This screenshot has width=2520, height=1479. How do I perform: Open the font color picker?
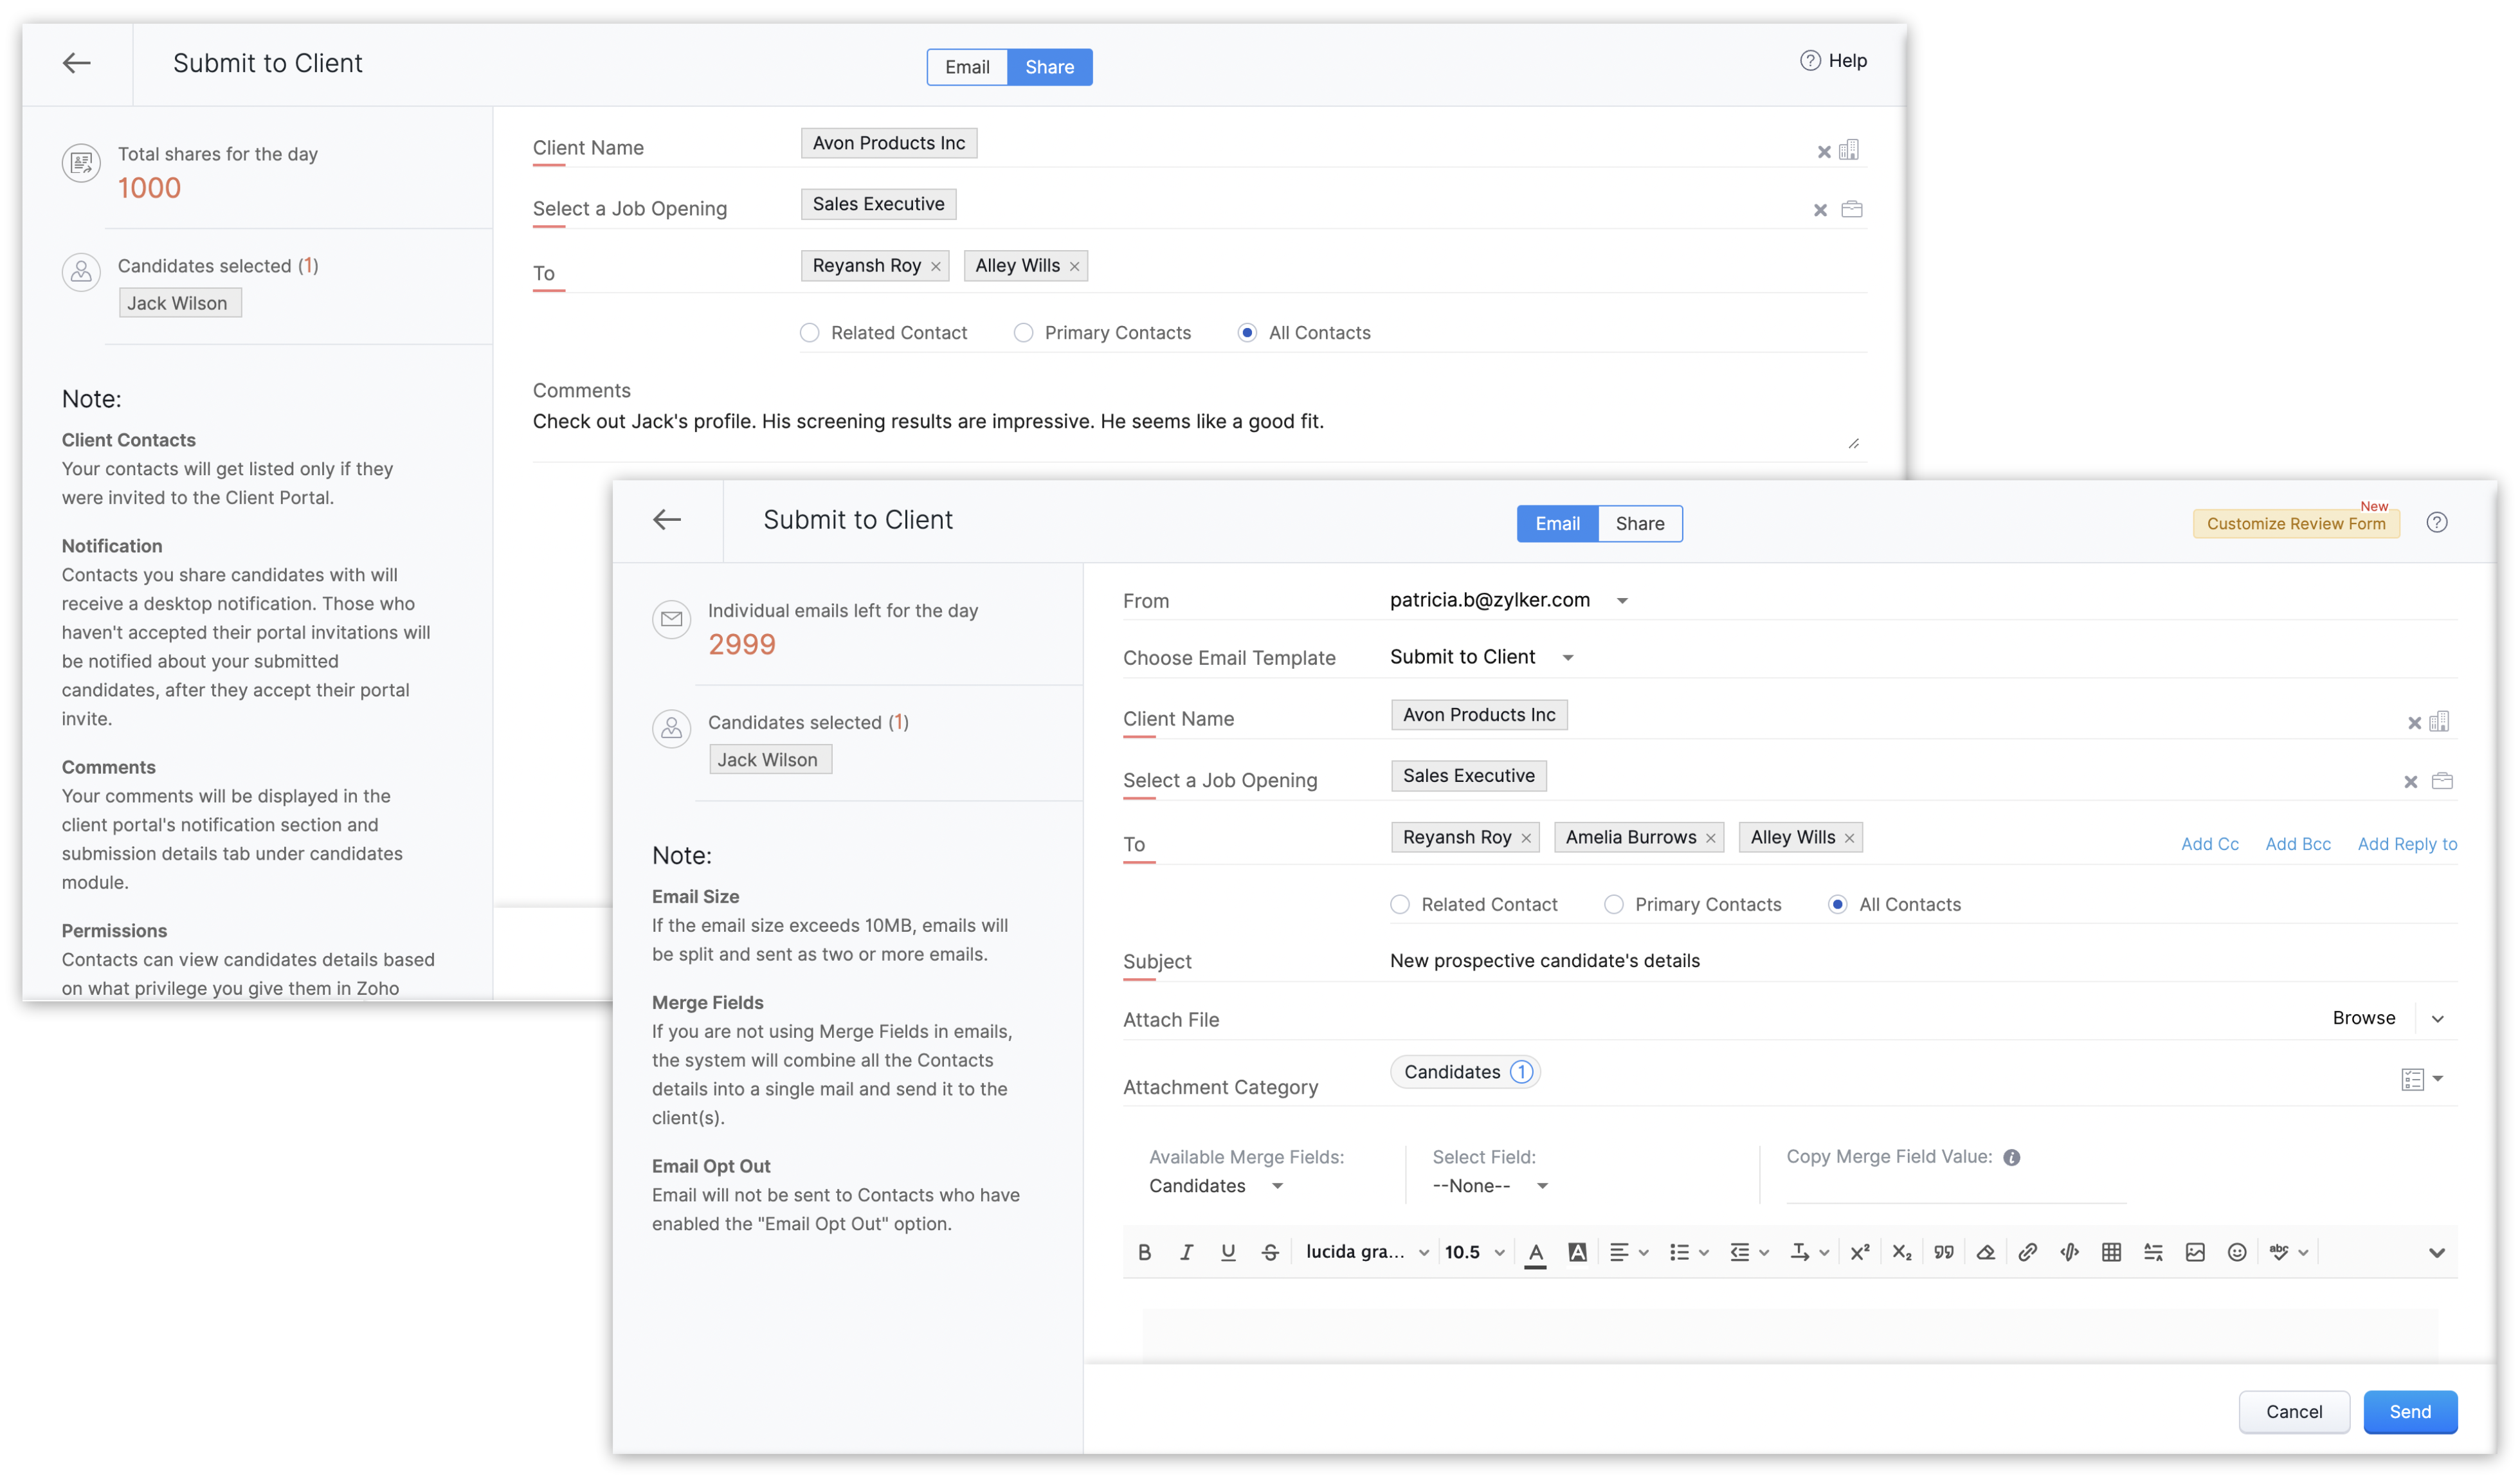click(1535, 1252)
